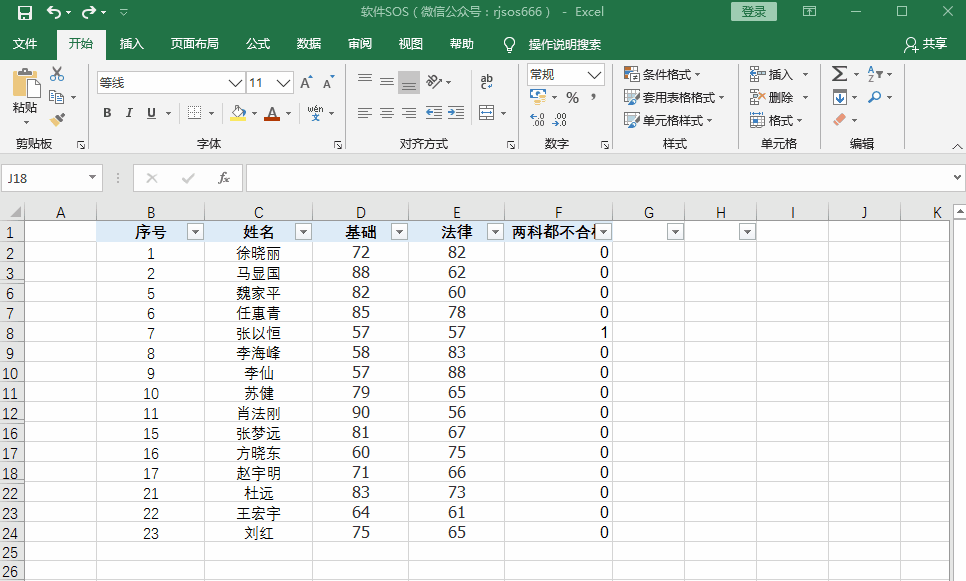The width and height of the screenshot is (966, 581).
Task: Click the Copy icon in clipboard group
Action: (x=57, y=97)
